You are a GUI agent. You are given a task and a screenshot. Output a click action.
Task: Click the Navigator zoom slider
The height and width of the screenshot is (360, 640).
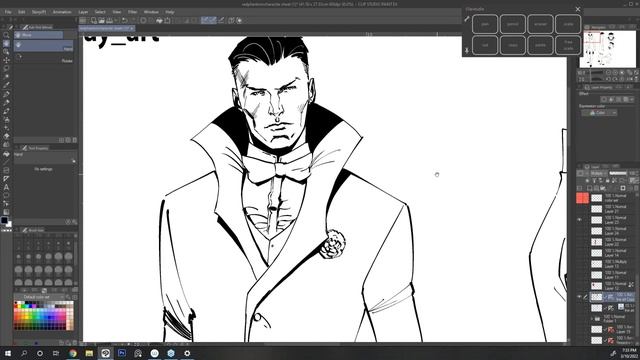tap(596, 73)
